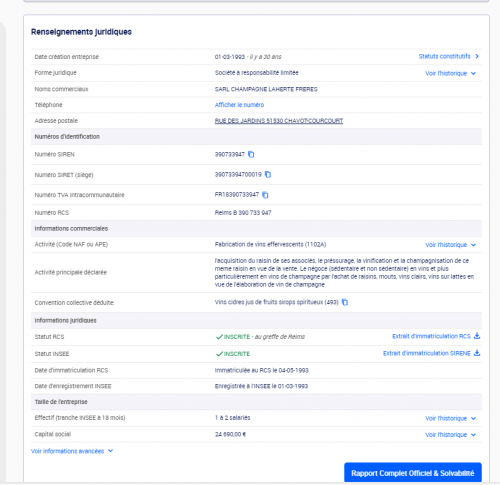
Task: Copy the convention collective code 493
Action: 345,302
